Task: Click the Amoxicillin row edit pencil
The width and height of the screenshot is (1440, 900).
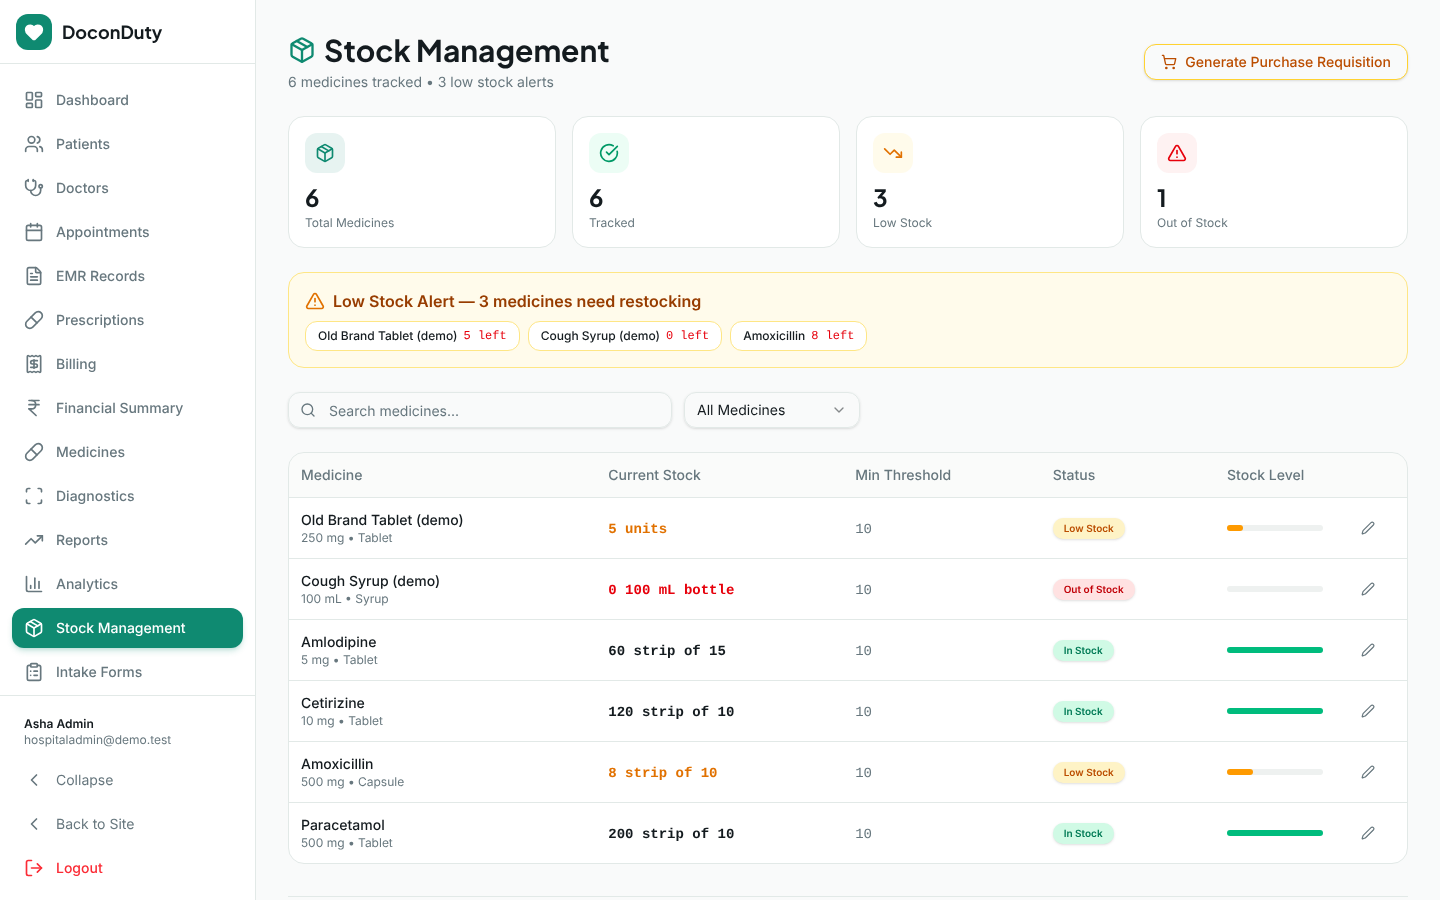Action: (1368, 772)
